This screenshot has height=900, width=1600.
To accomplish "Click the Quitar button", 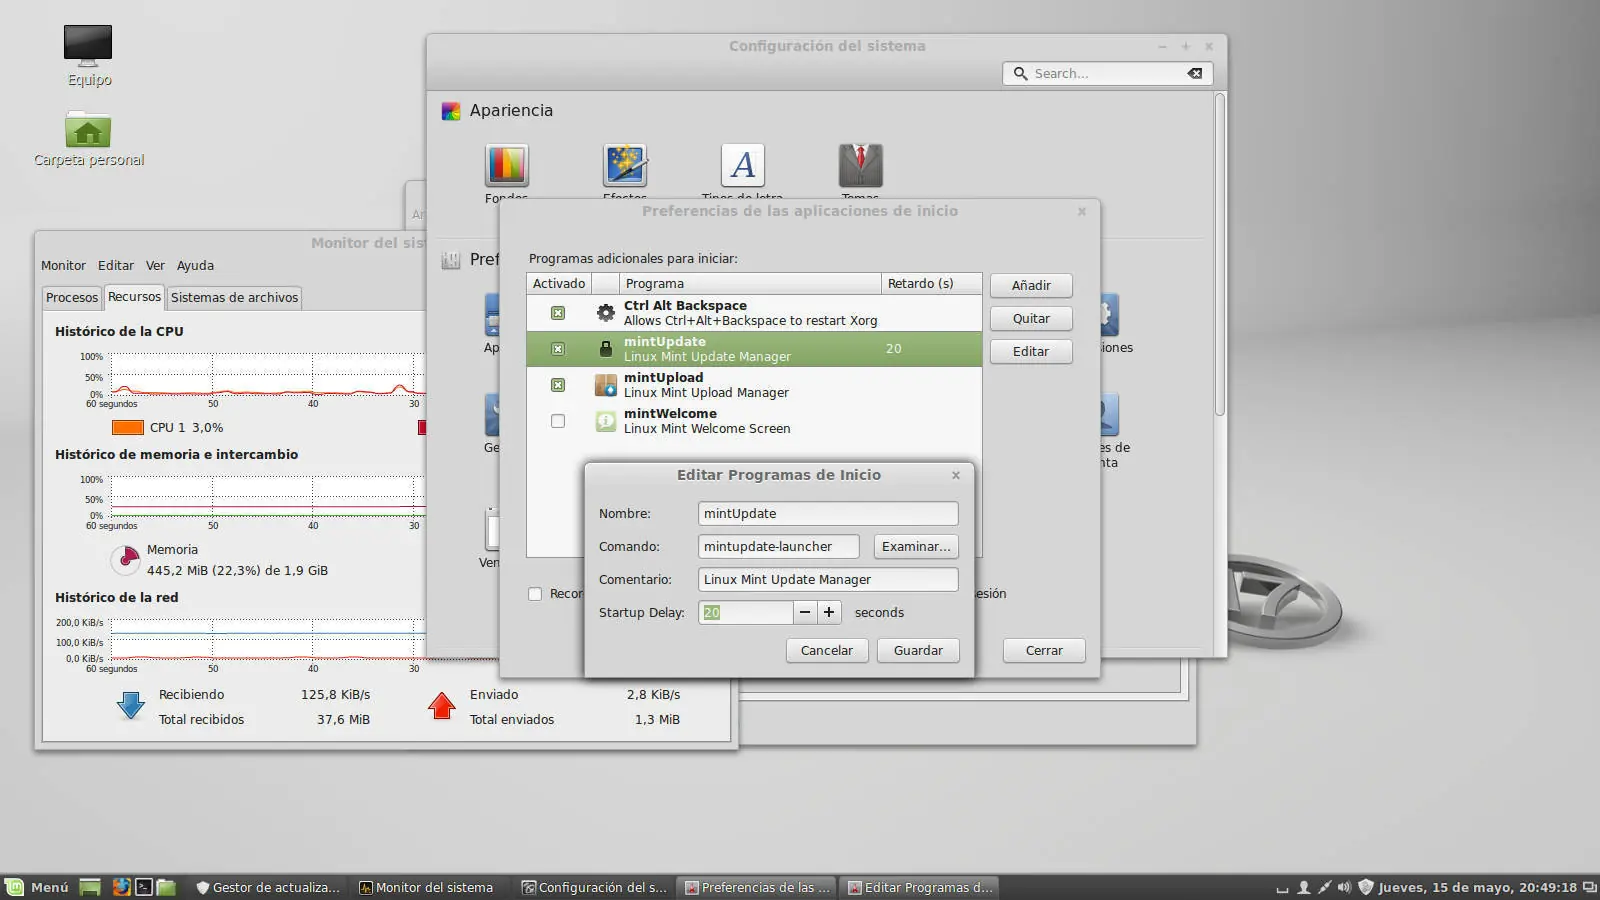I will [x=1031, y=318].
